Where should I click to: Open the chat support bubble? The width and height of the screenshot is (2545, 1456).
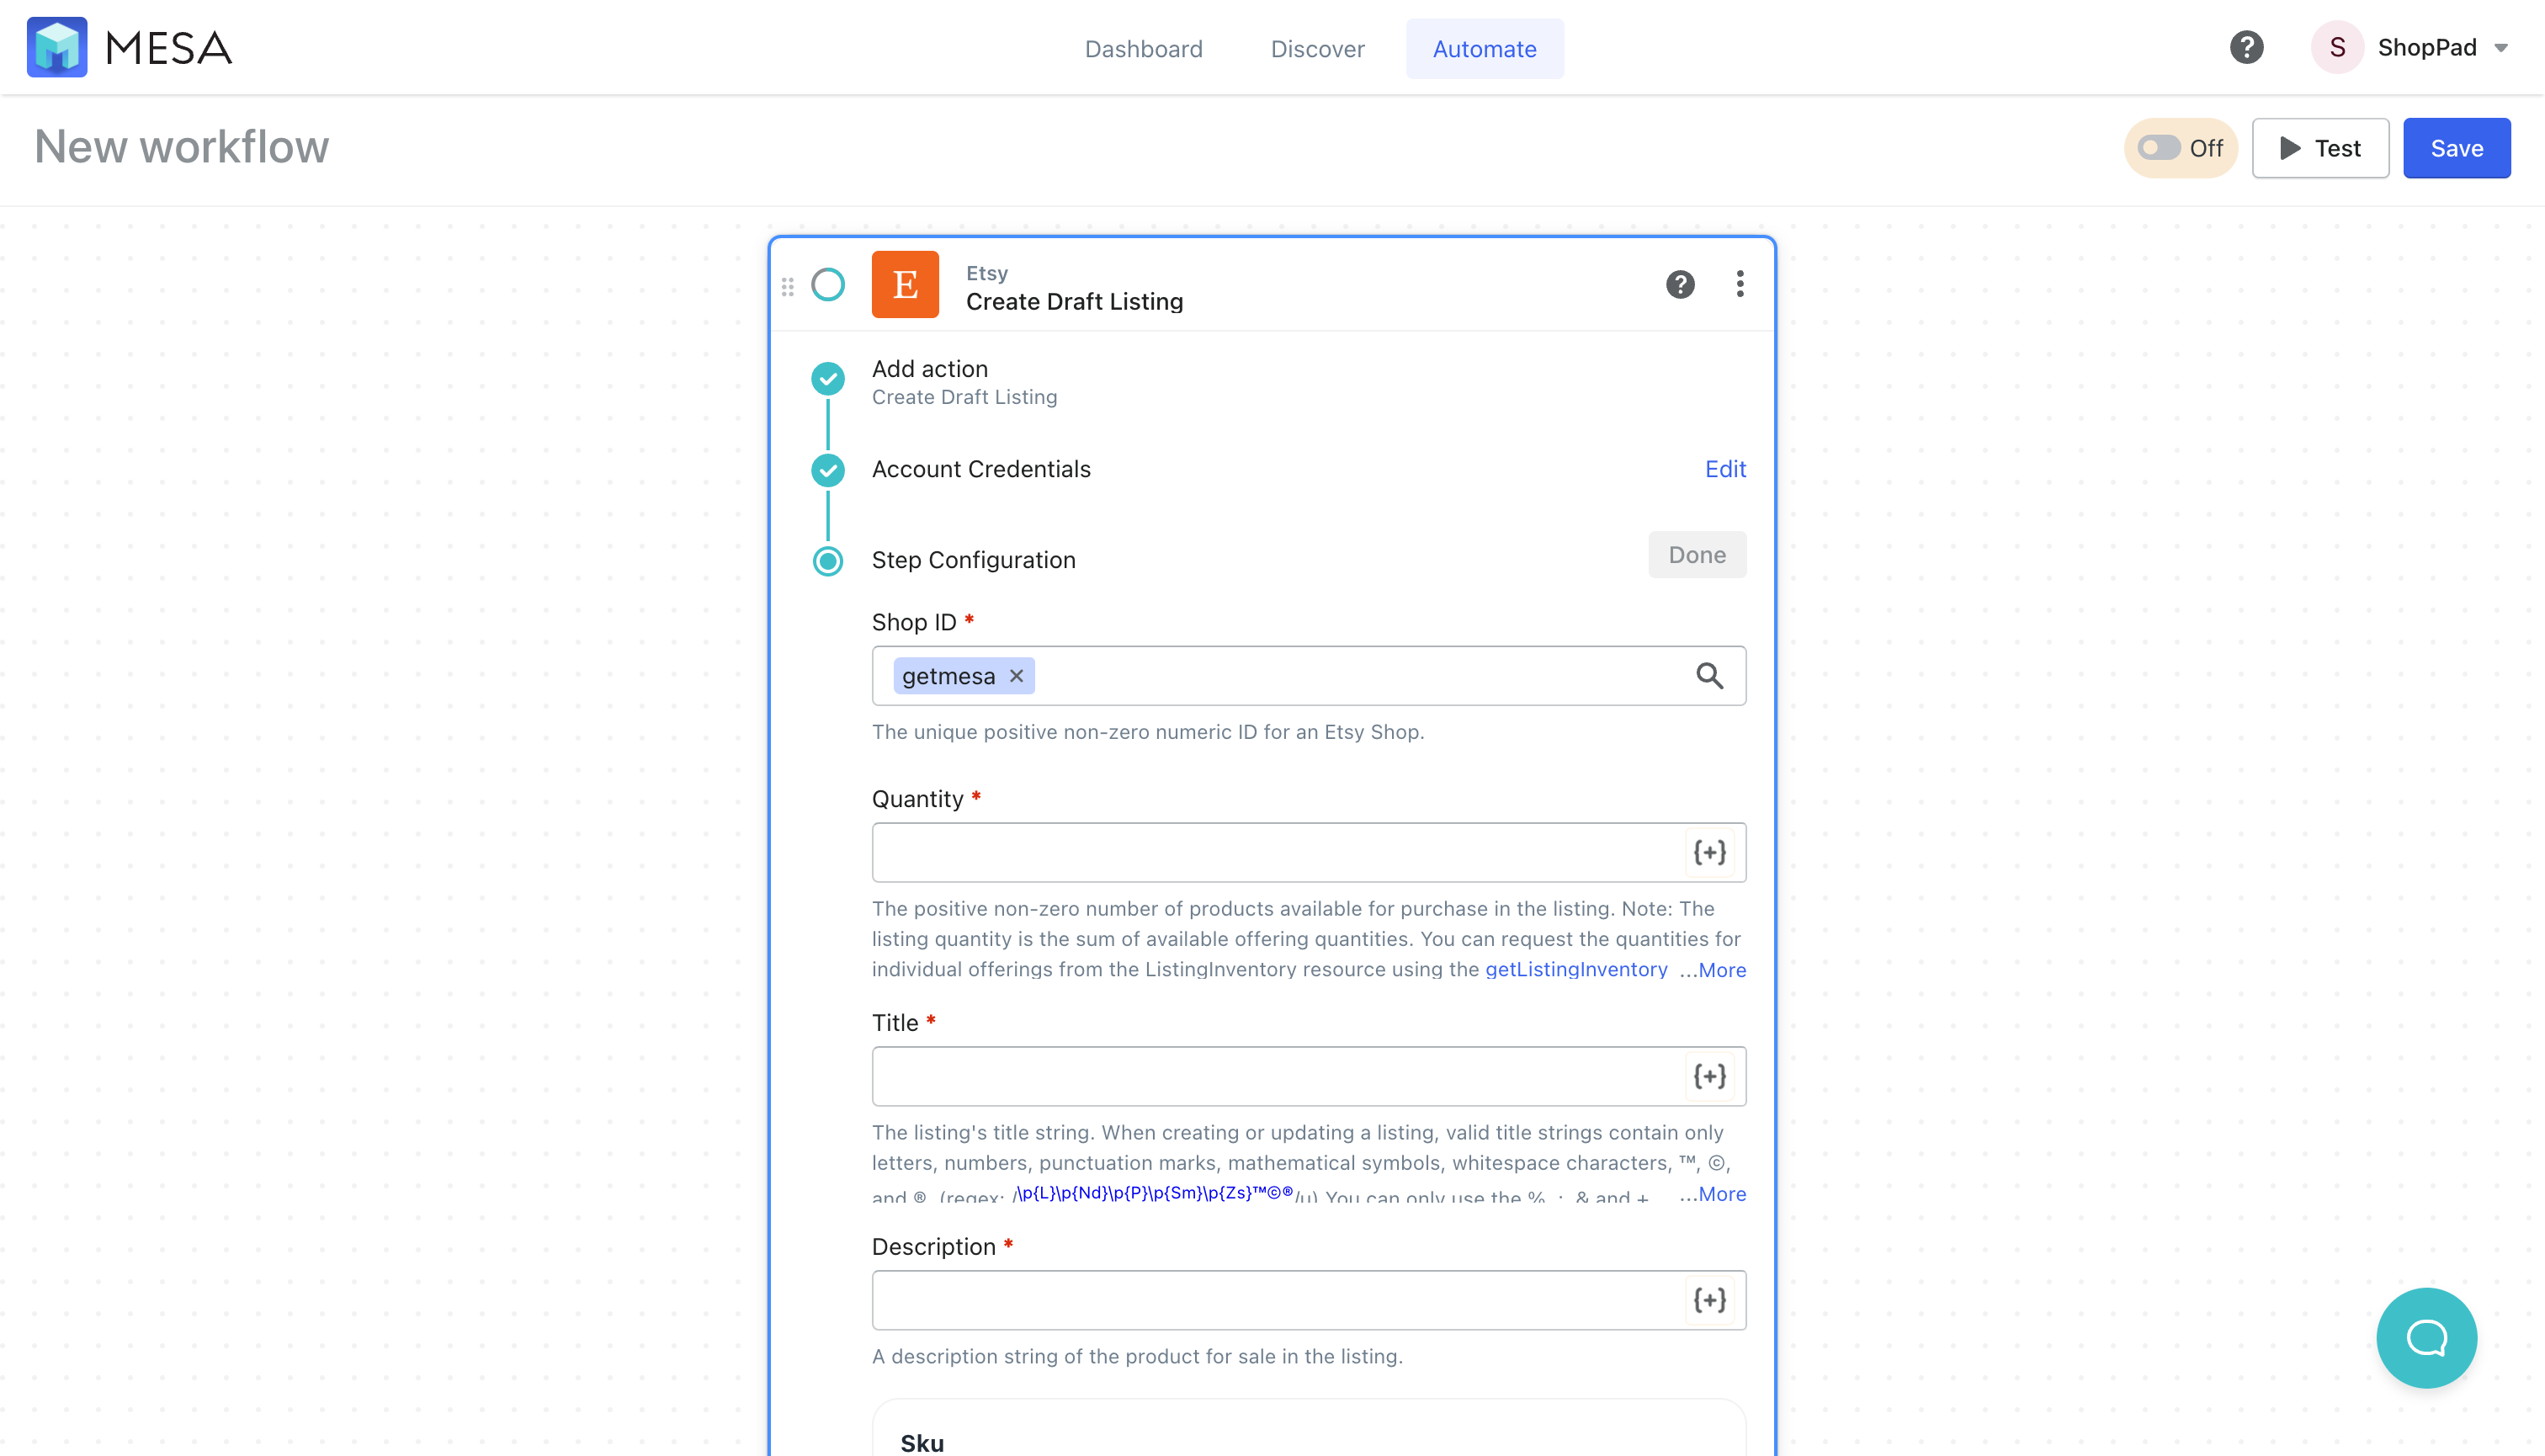click(x=2426, y=1337)
